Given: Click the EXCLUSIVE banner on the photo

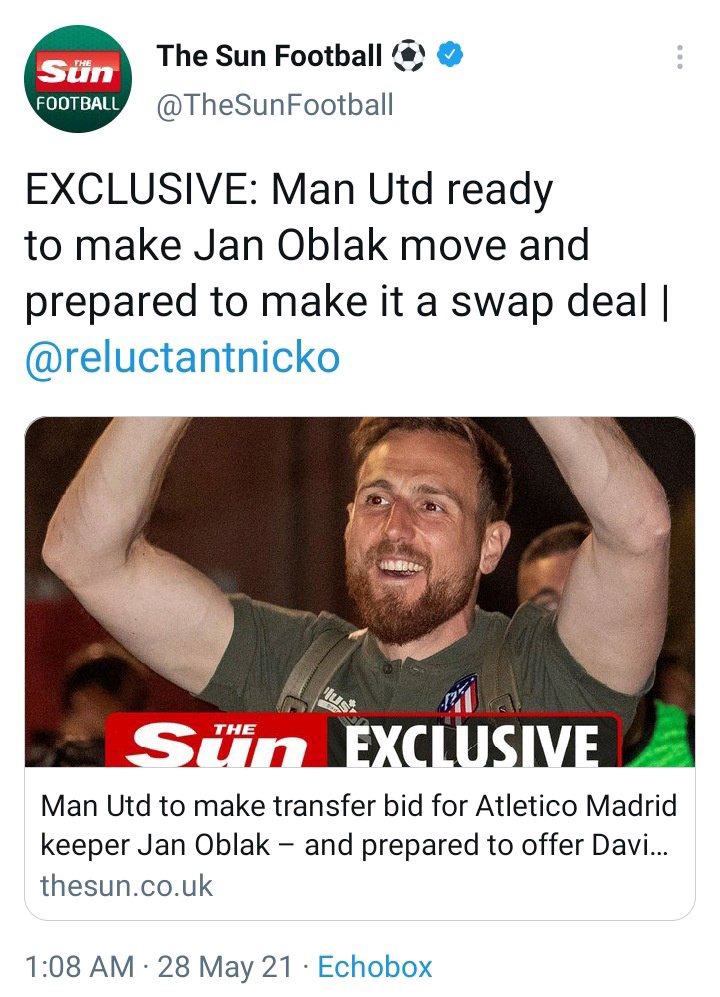Looking at the screenshot, I should (473, 743).
